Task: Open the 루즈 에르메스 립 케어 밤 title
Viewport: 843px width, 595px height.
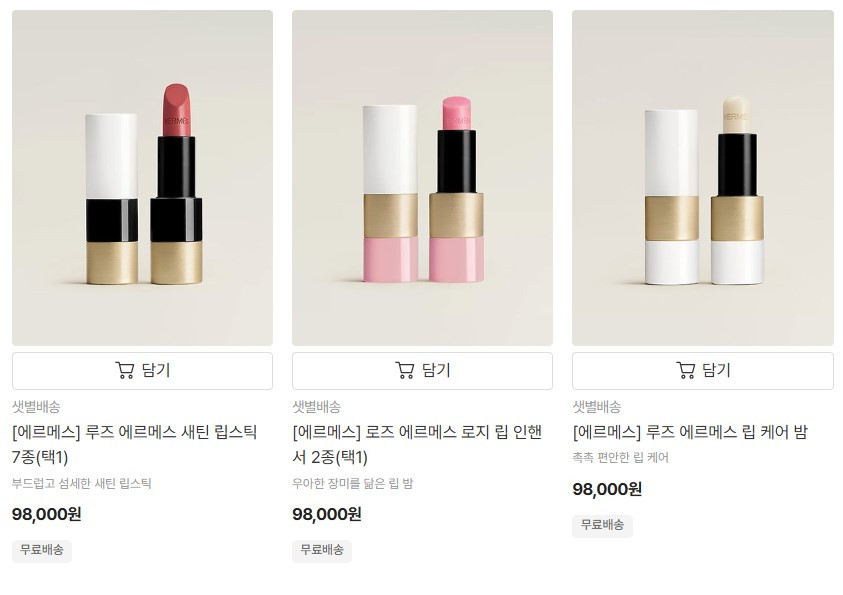Action: click(690, 432)
